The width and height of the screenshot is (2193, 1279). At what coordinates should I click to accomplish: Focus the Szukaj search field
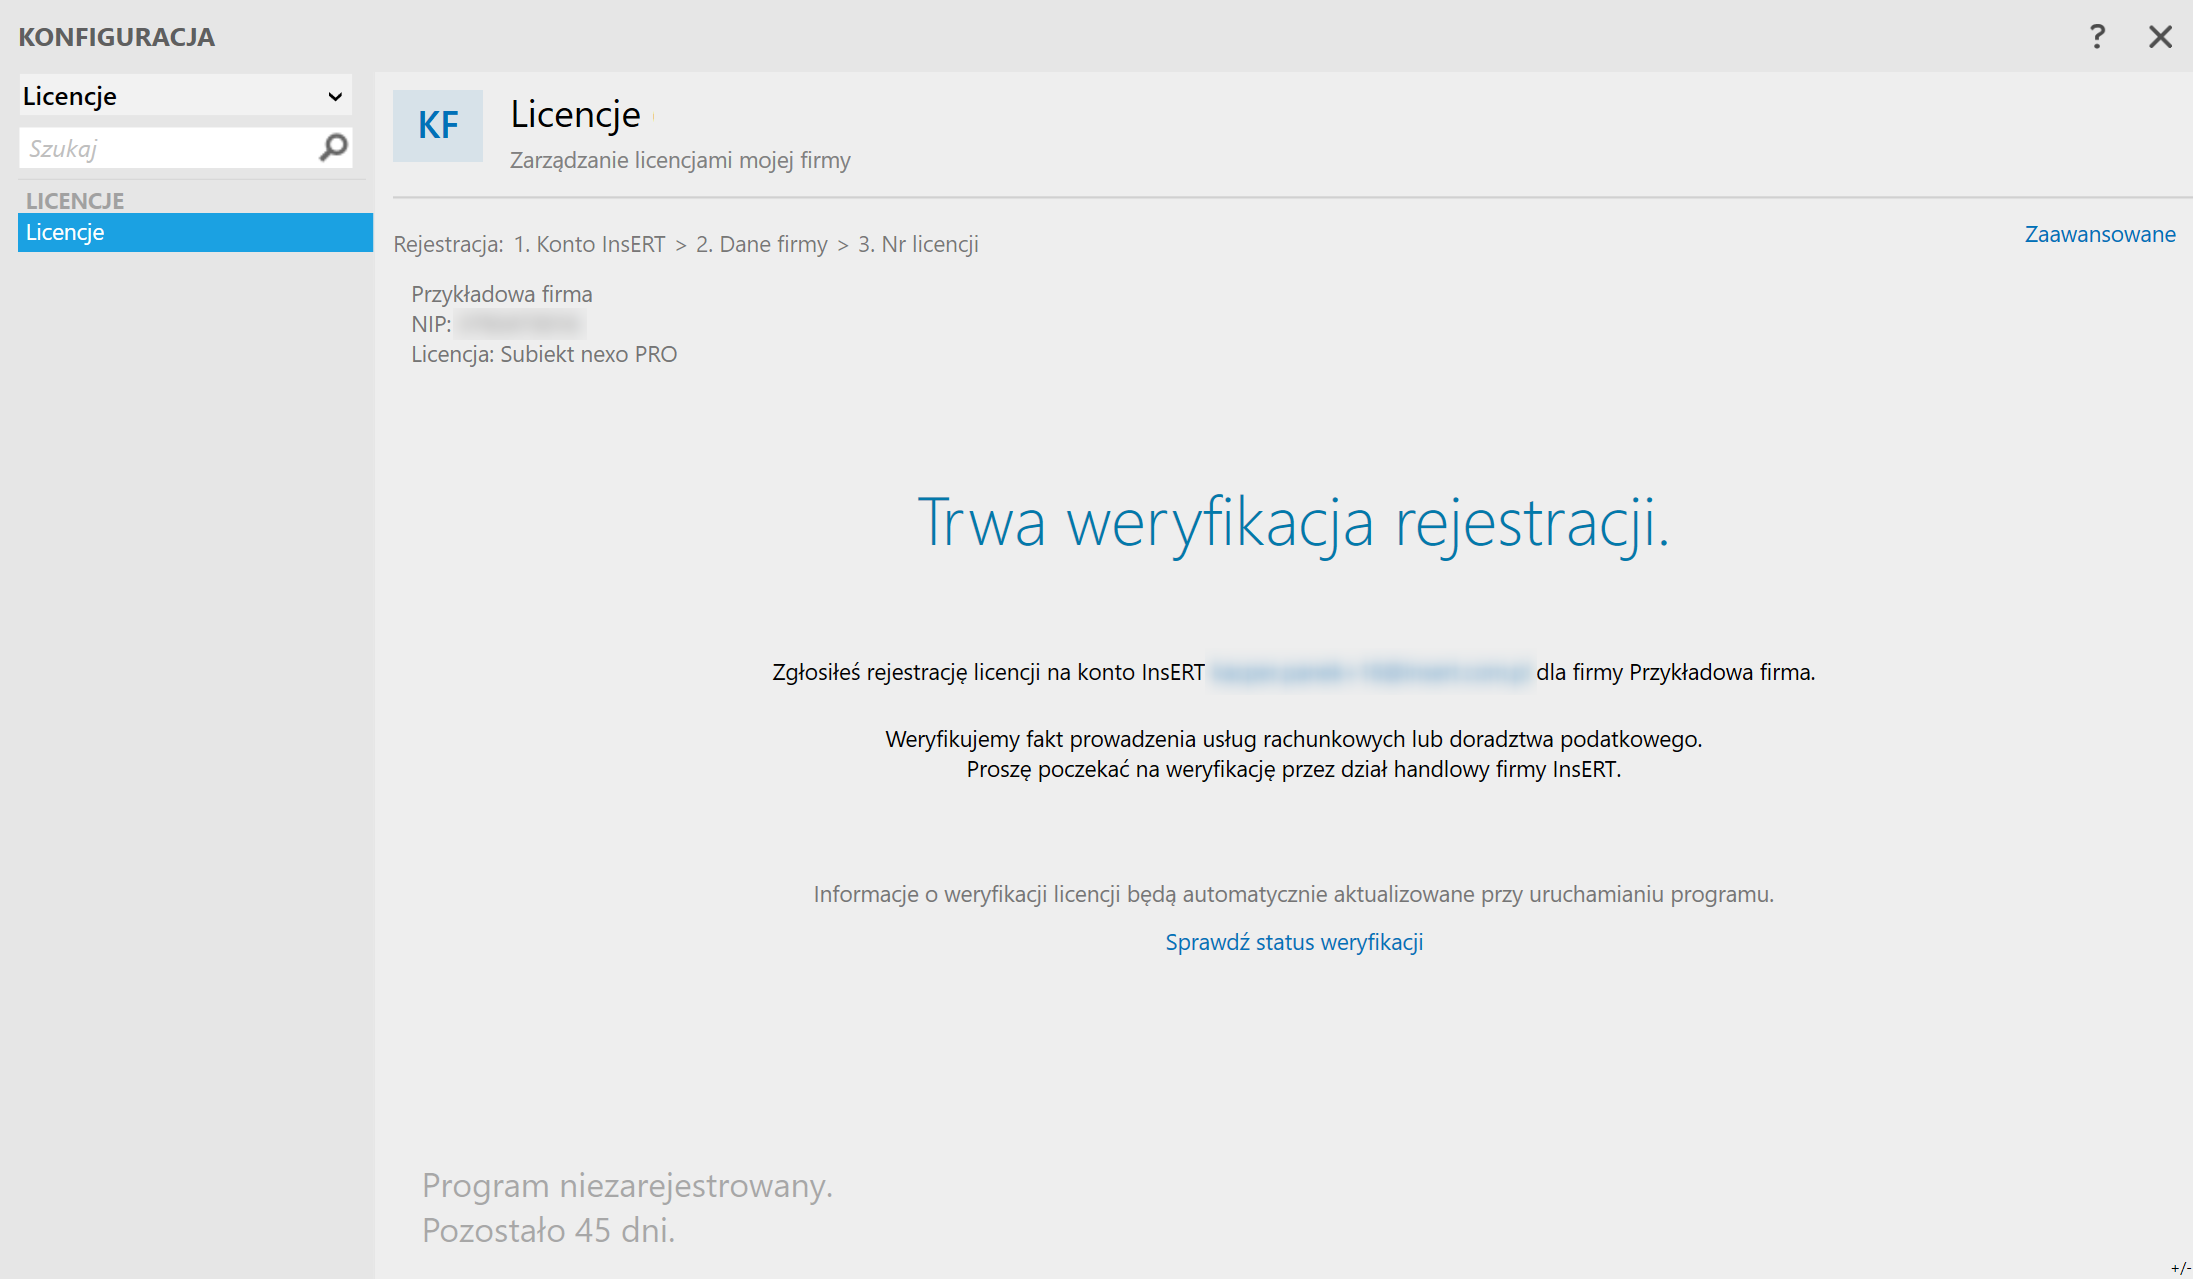[165, 149]
